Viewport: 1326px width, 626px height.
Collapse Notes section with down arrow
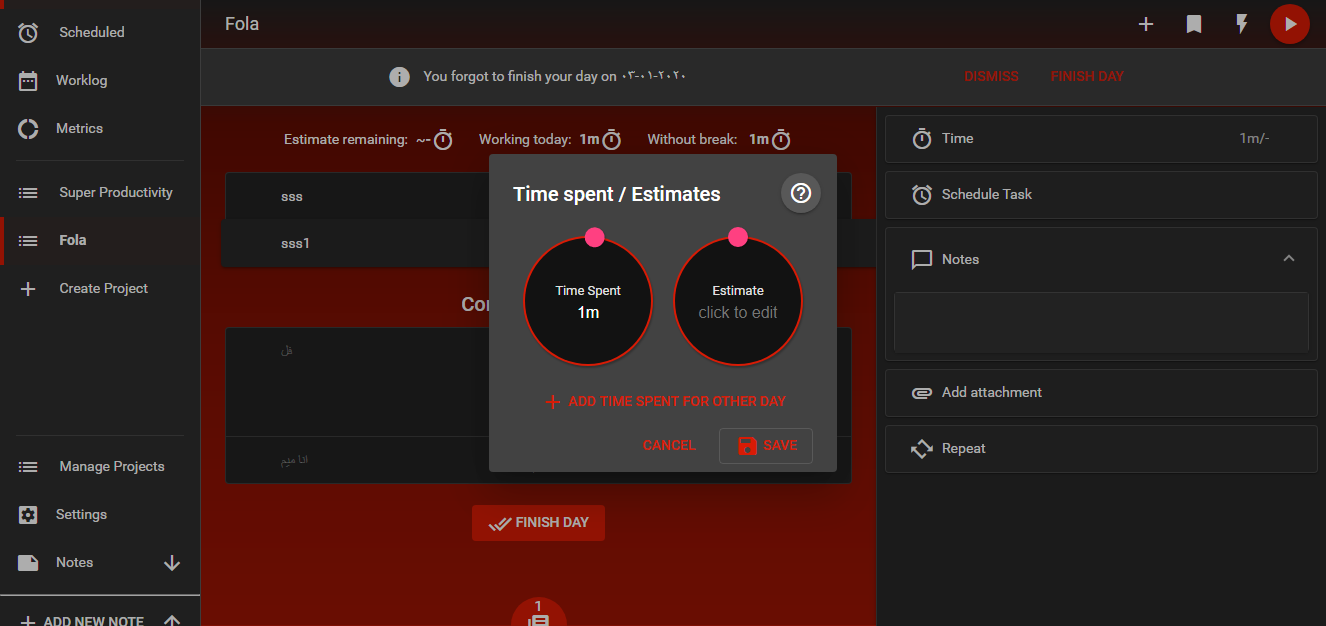[x=172, y=563]
